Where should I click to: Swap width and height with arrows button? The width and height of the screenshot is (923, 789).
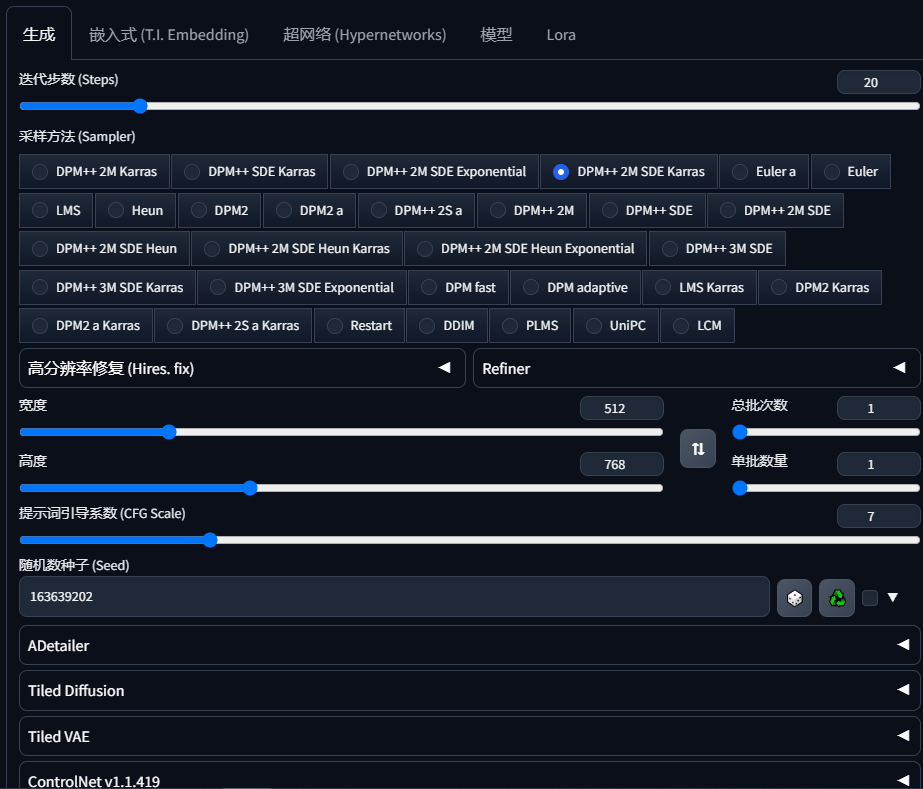(x=698, y=449)
